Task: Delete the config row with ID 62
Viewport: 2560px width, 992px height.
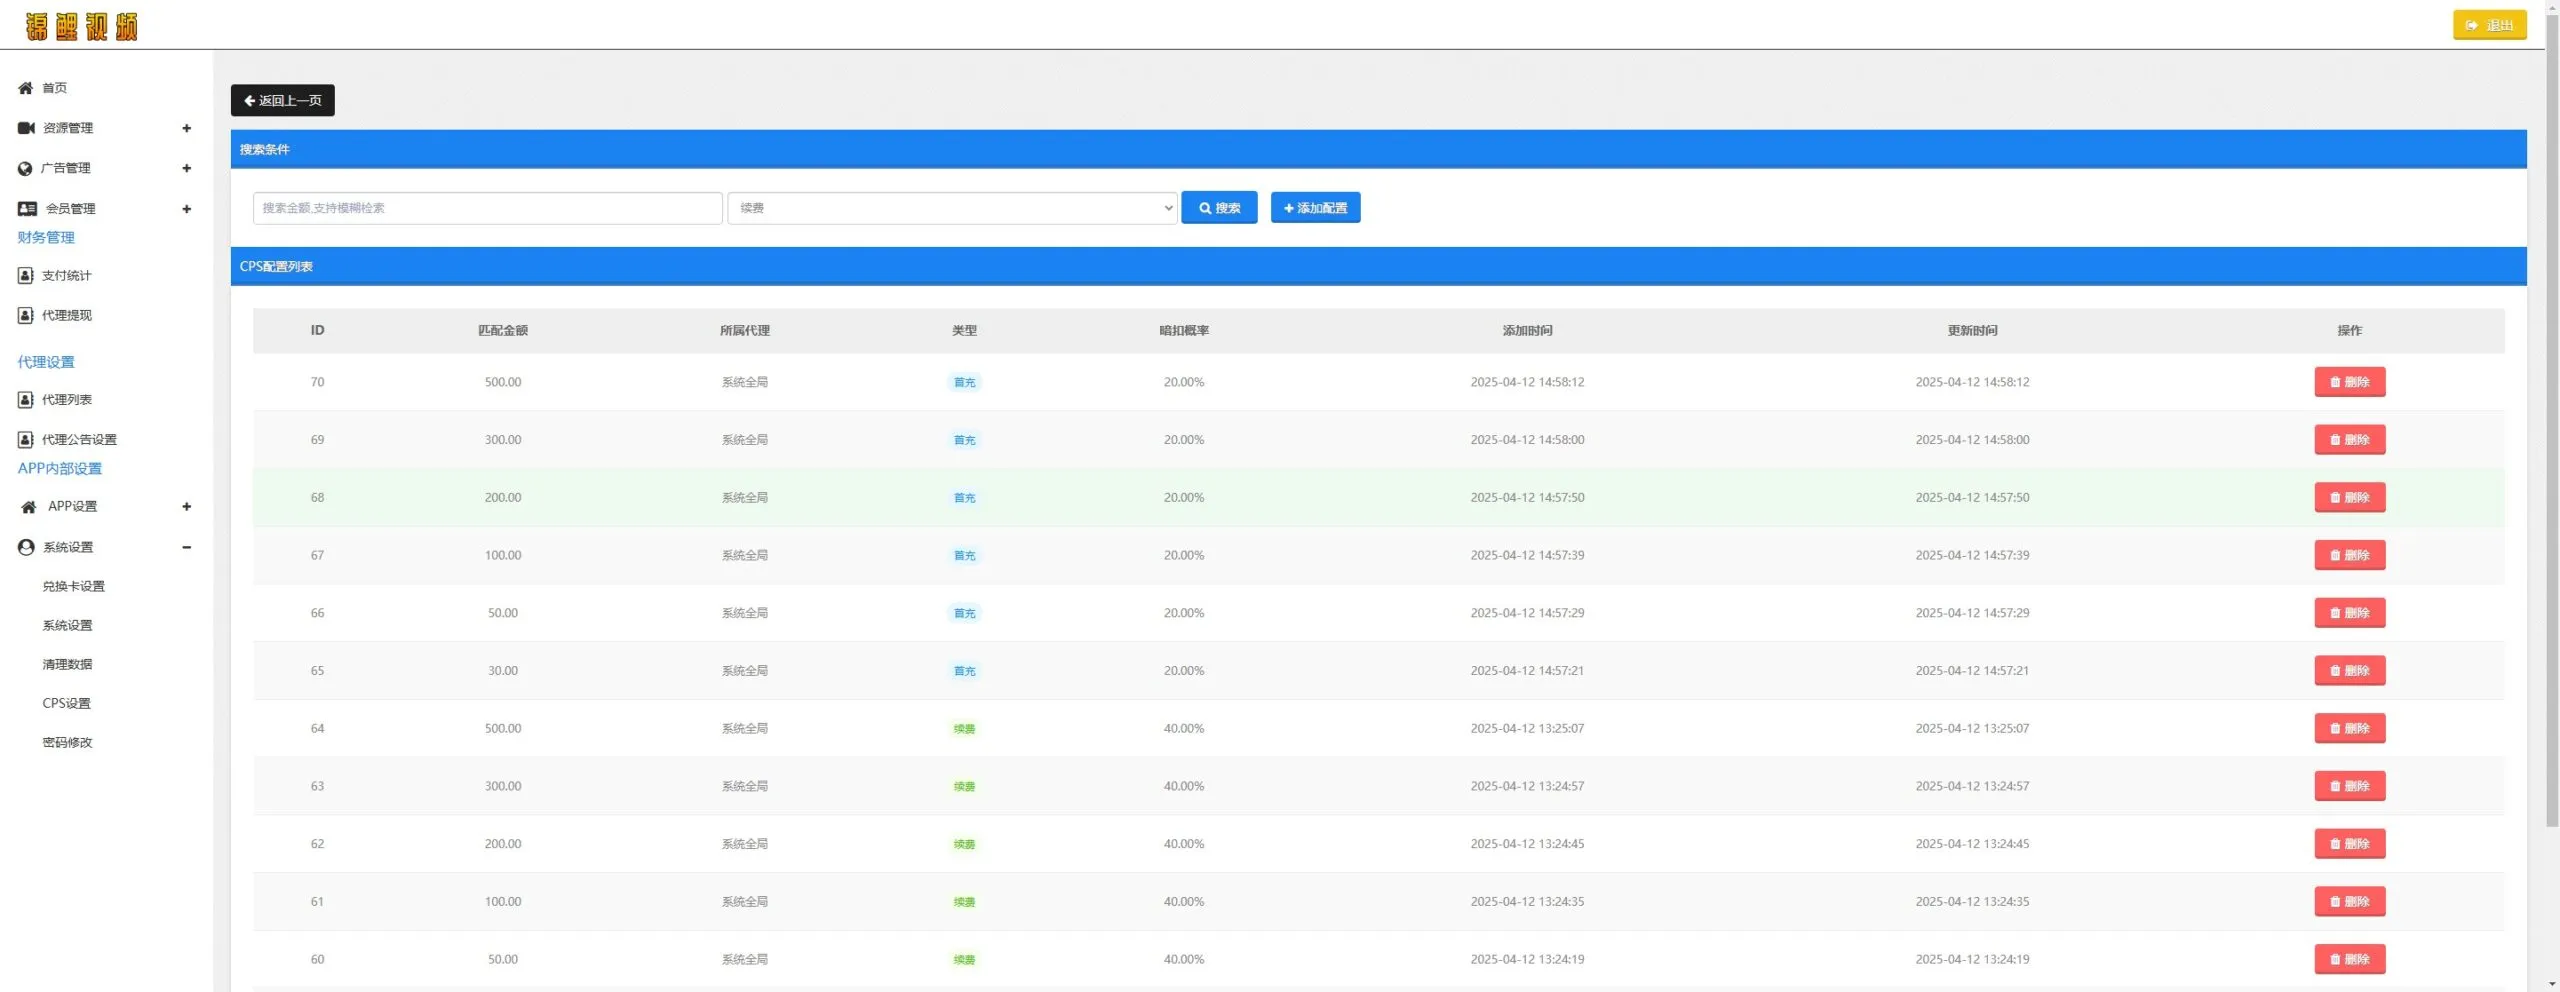Action: tap(2349, 844)
